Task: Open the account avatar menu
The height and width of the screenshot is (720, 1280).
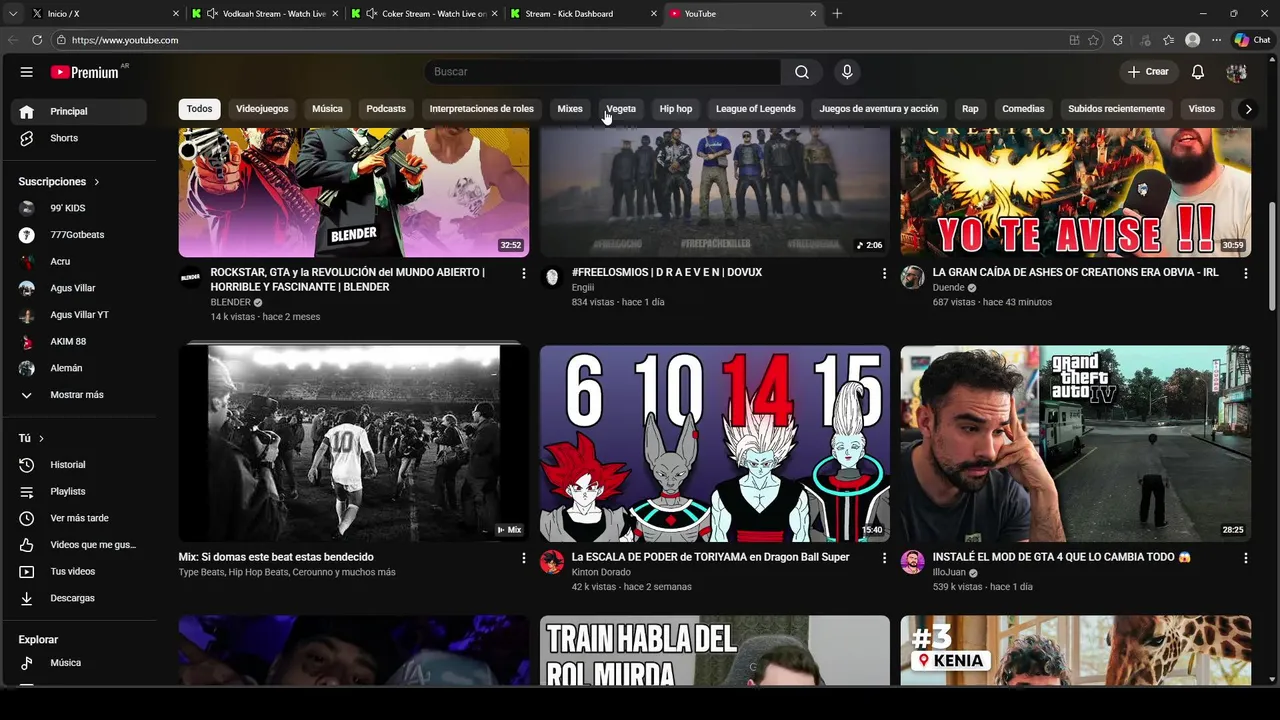Action: (1237, 72)
